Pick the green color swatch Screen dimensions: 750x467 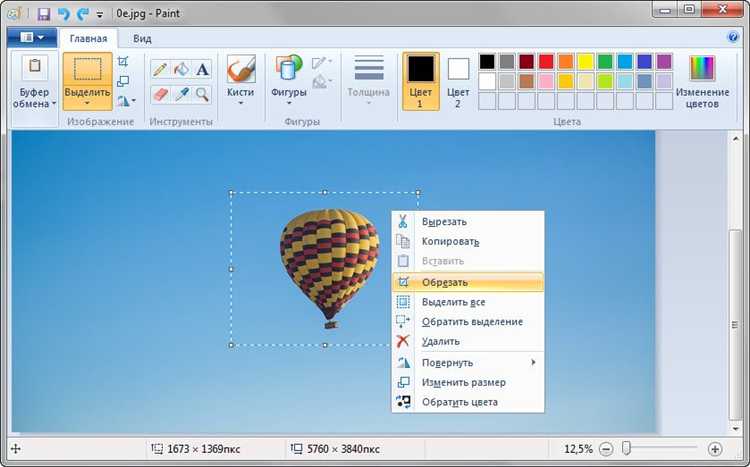tap(605, 62)
